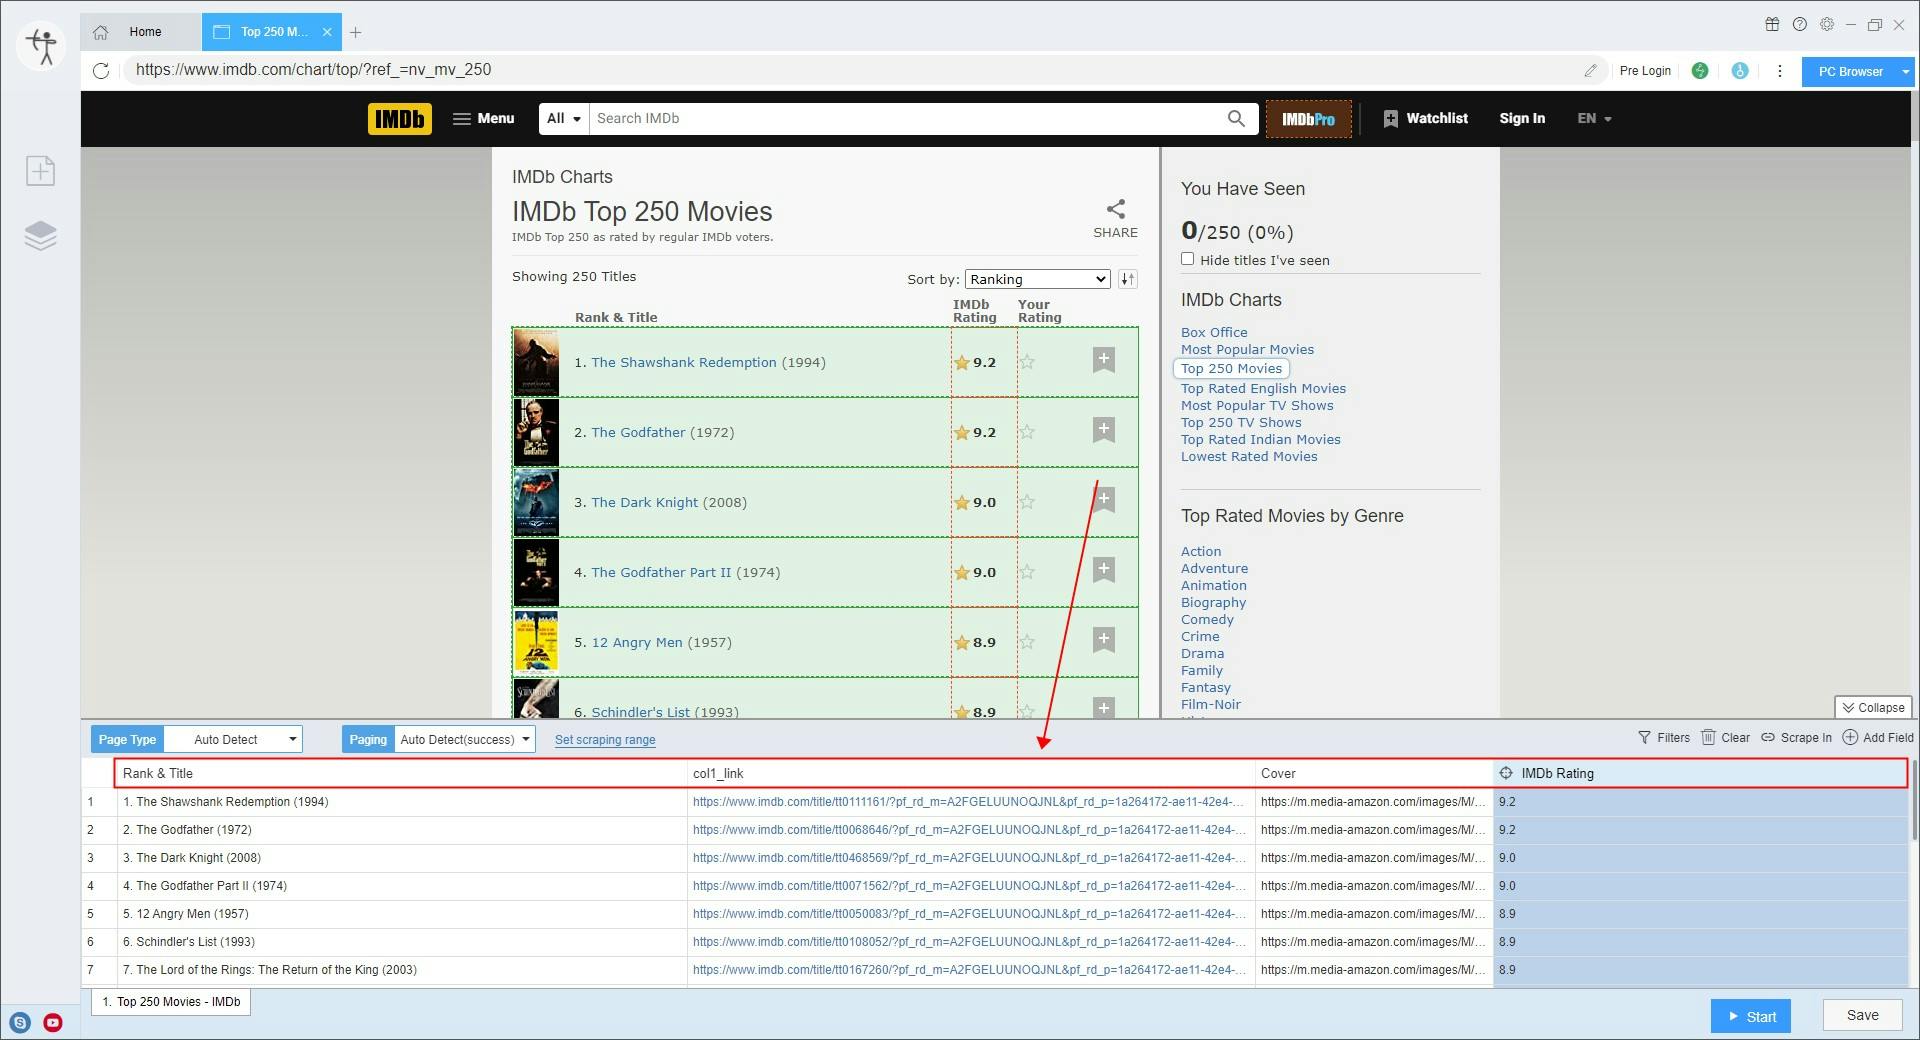Screen dimensions: 1920x1040
Task: Check Hide titles I've seen
Action: (x=1187, y=259)
